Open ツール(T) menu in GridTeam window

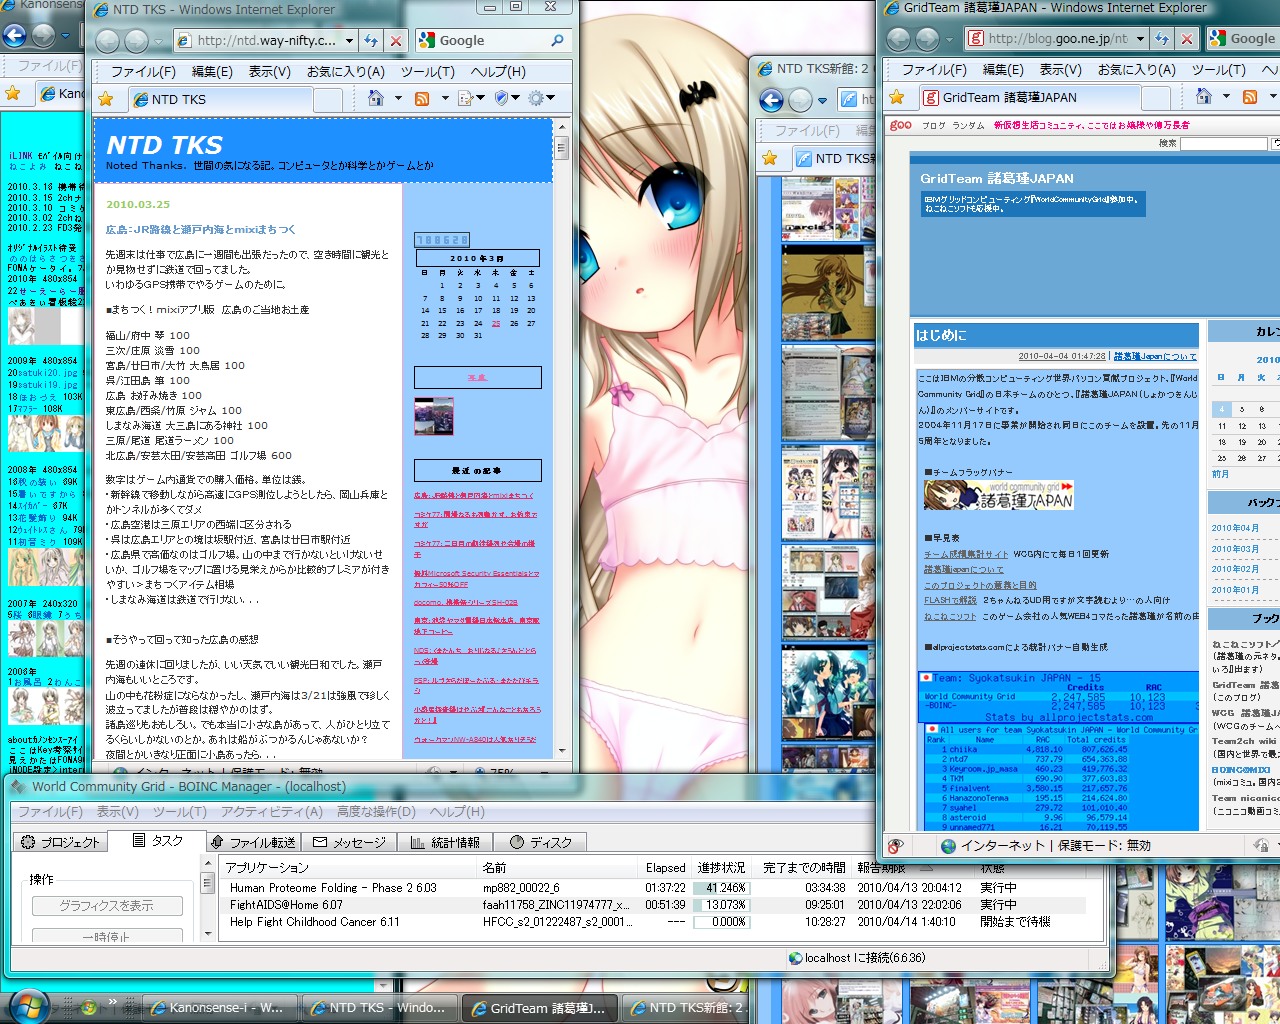(x=1218, y=70)
